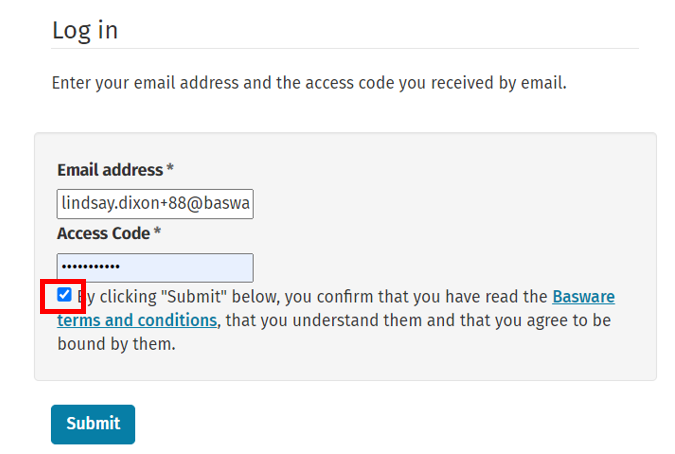This screenshot has height=454, width=675.
Task: Place cursor in the lindsay.dixon+88 email text
Action: (x=155, y=203)
